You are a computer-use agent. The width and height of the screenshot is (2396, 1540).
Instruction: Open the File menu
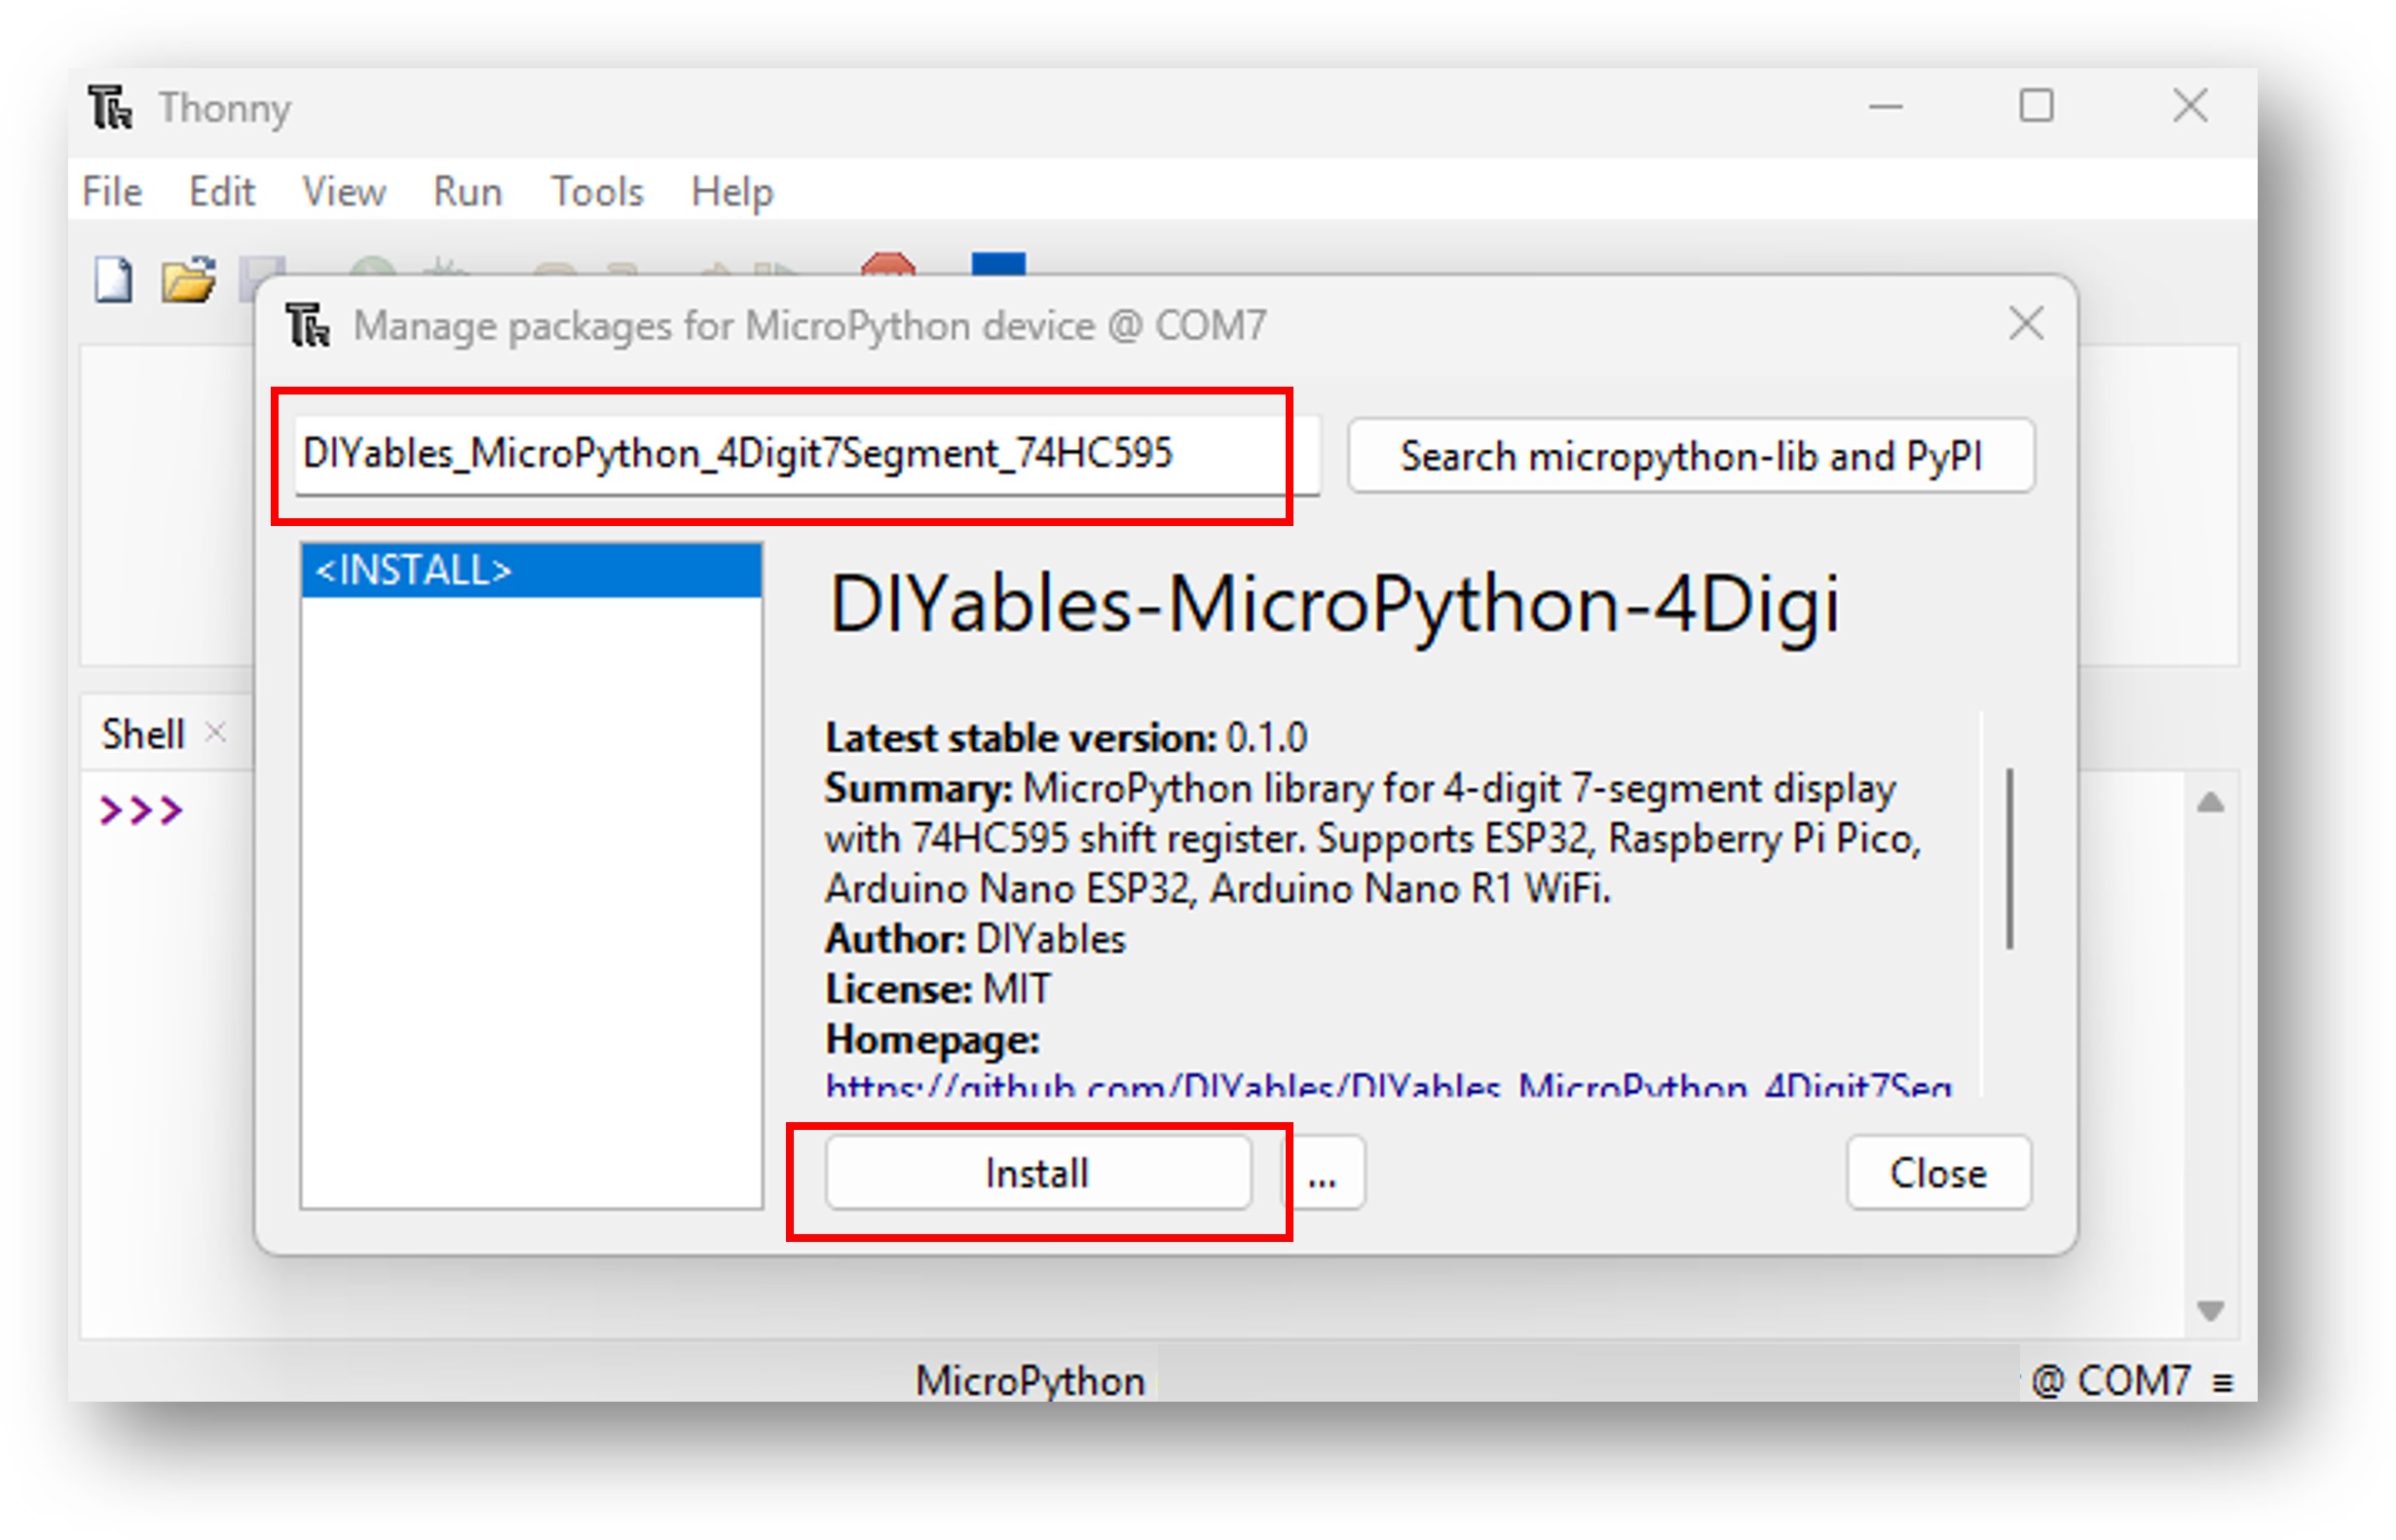click(x=112, y=191)
